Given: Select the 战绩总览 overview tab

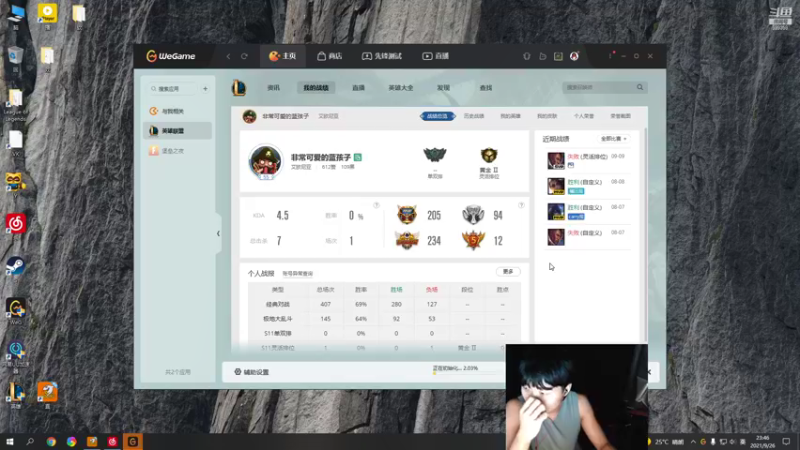Looking at the screenshot, I should tap(437, 116).
